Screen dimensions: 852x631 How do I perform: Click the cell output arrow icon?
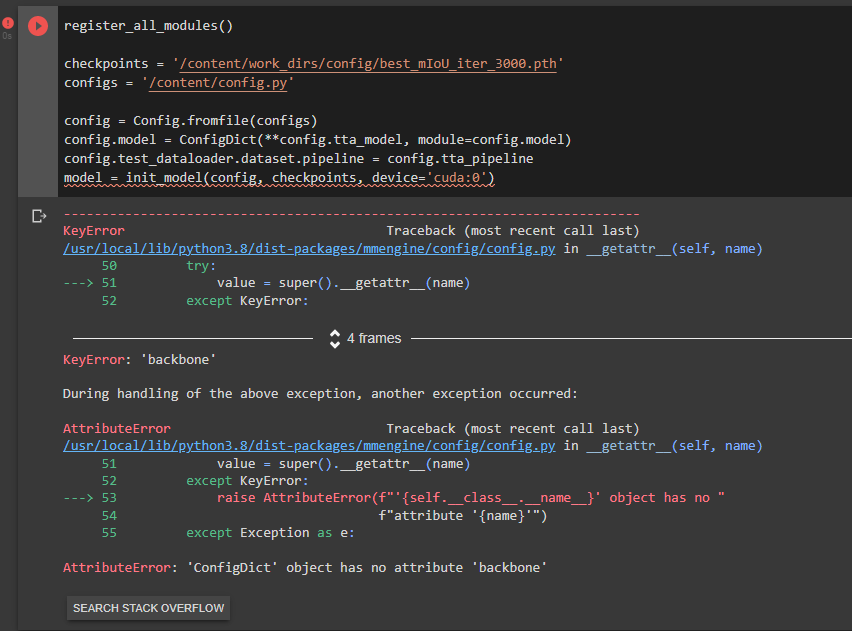(x=38, y=215)
